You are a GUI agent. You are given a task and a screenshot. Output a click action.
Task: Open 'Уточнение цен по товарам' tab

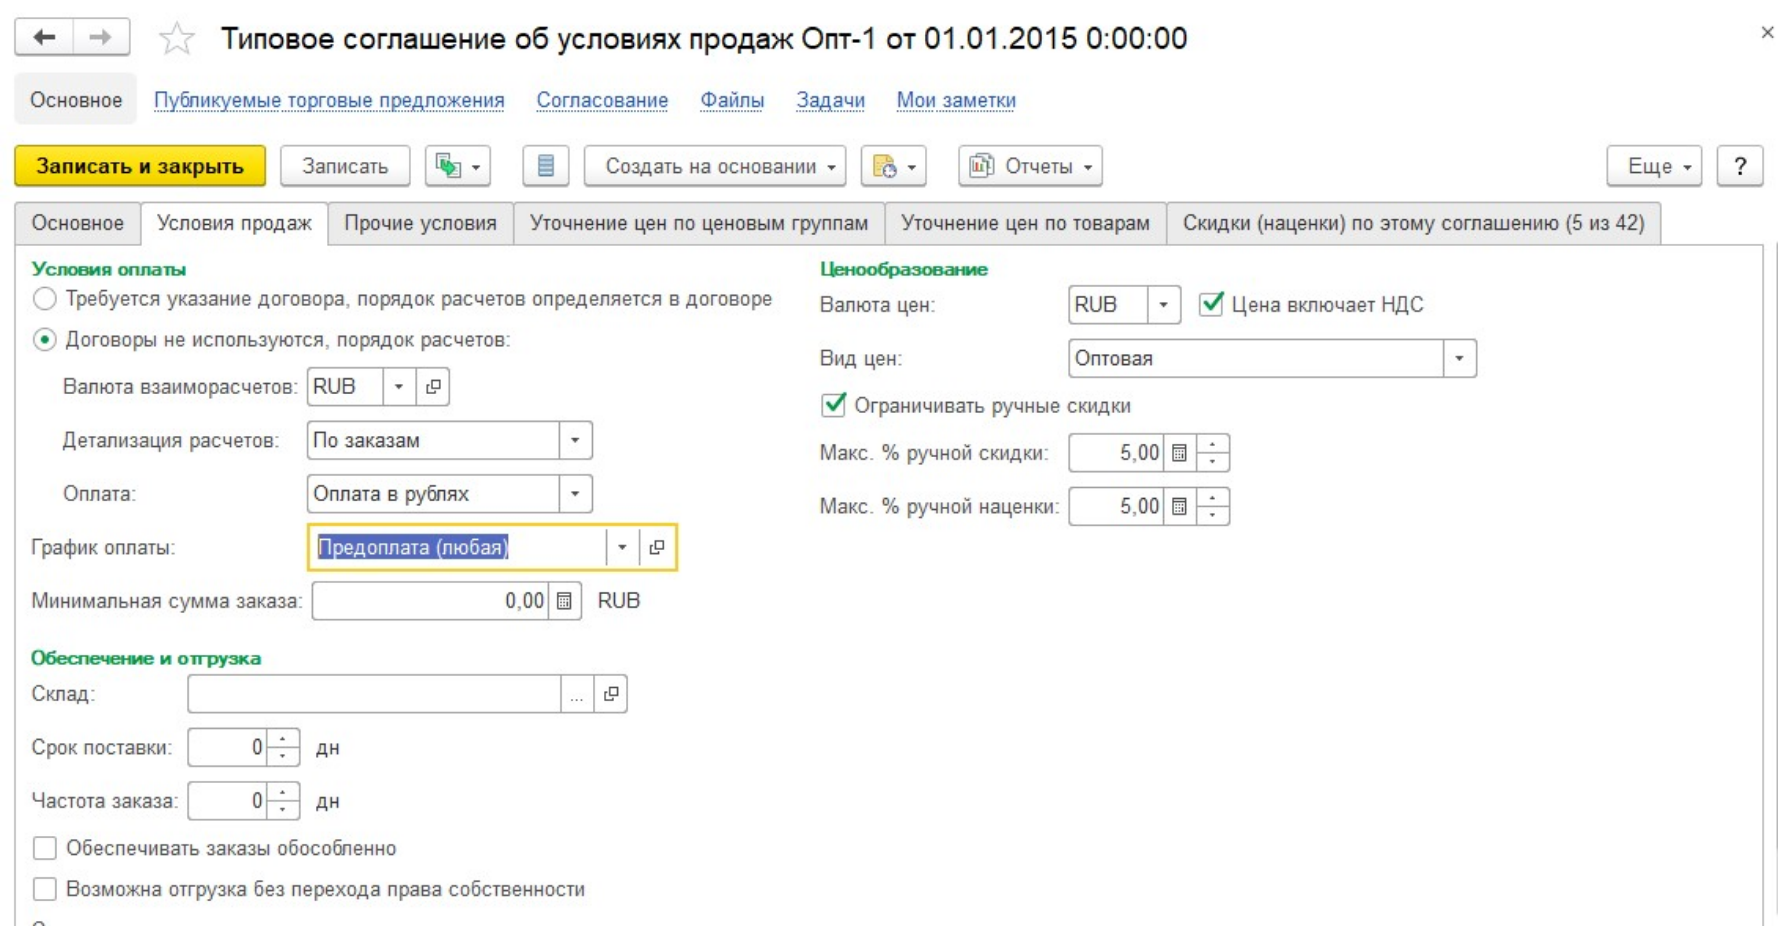pos(1025,223)
